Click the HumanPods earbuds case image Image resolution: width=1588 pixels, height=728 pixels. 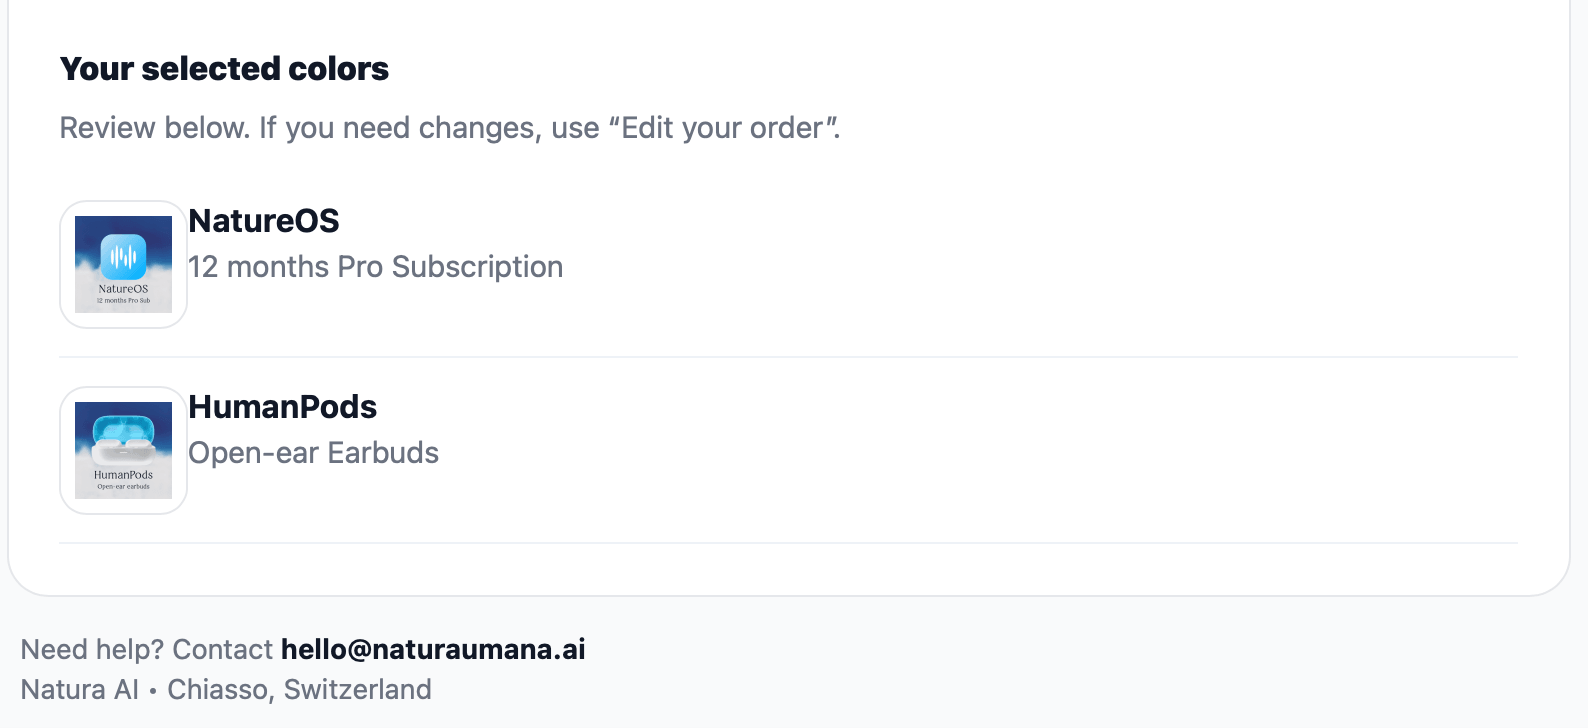pos(123,441)
